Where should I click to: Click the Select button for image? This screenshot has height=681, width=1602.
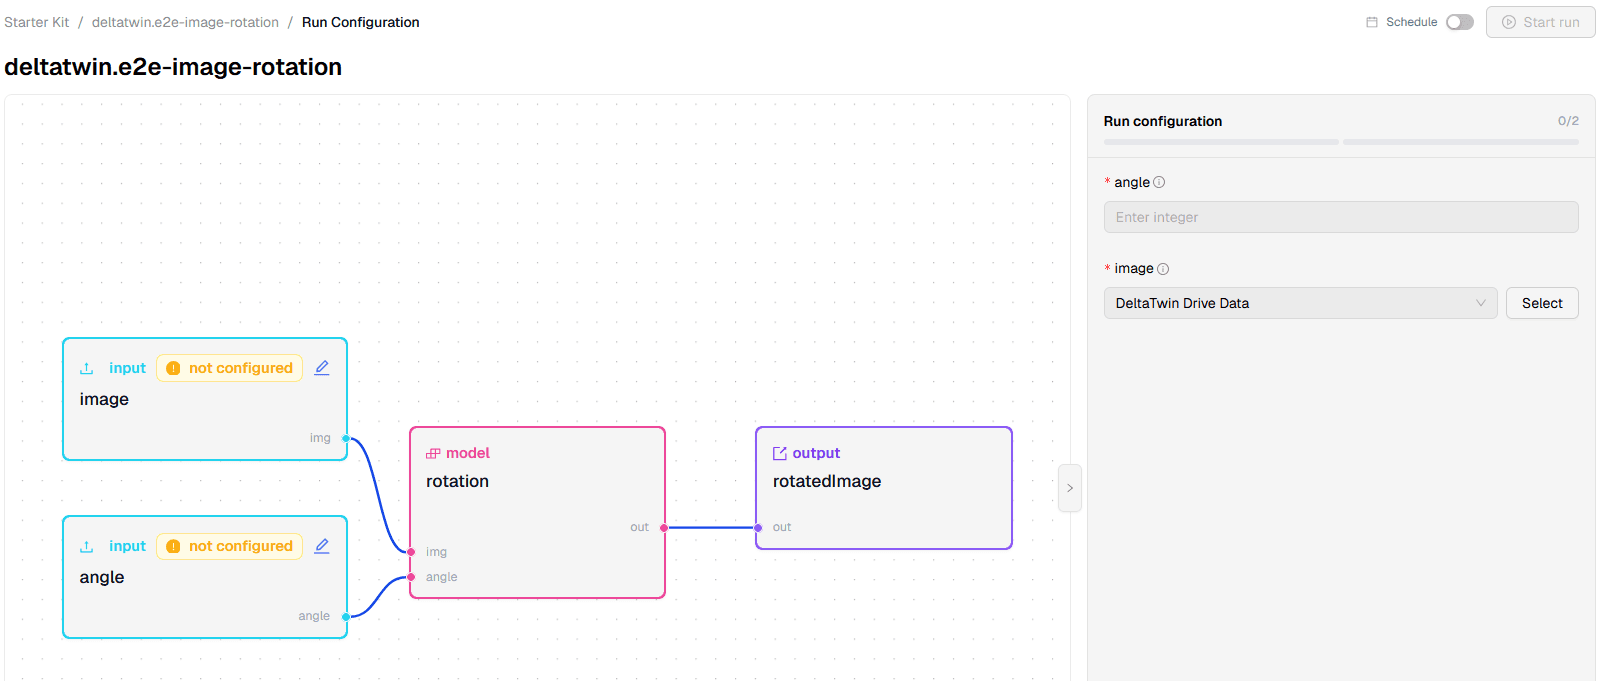point(1542,303)
